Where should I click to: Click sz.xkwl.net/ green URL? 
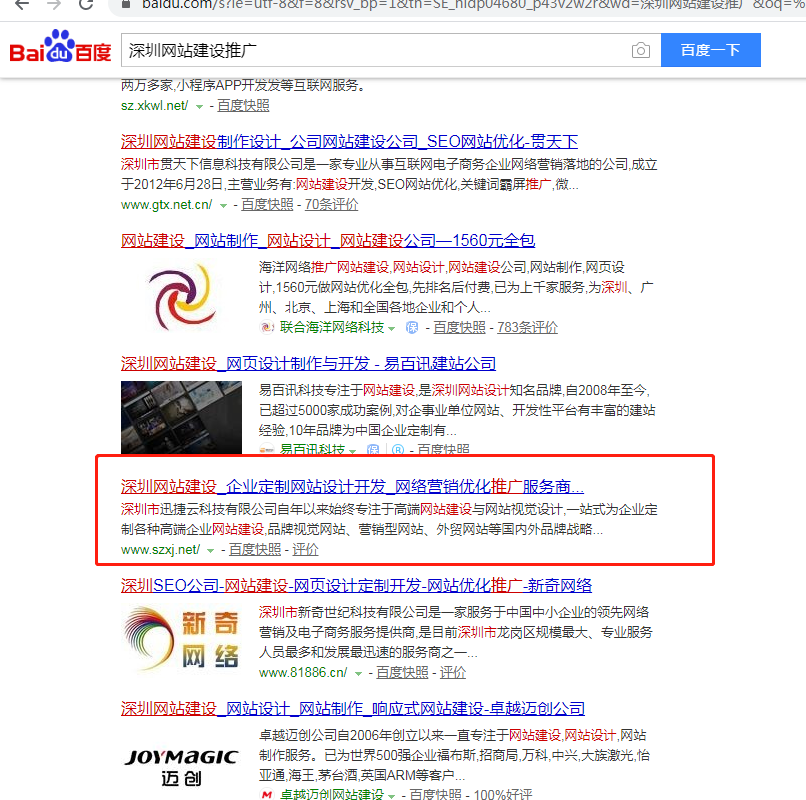pyautogui.click(x=155, y=105)
